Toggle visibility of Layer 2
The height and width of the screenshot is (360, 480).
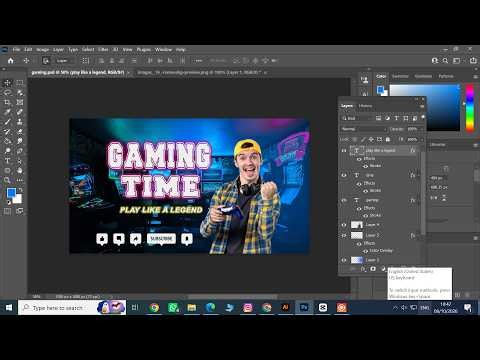tap(344, 235)
